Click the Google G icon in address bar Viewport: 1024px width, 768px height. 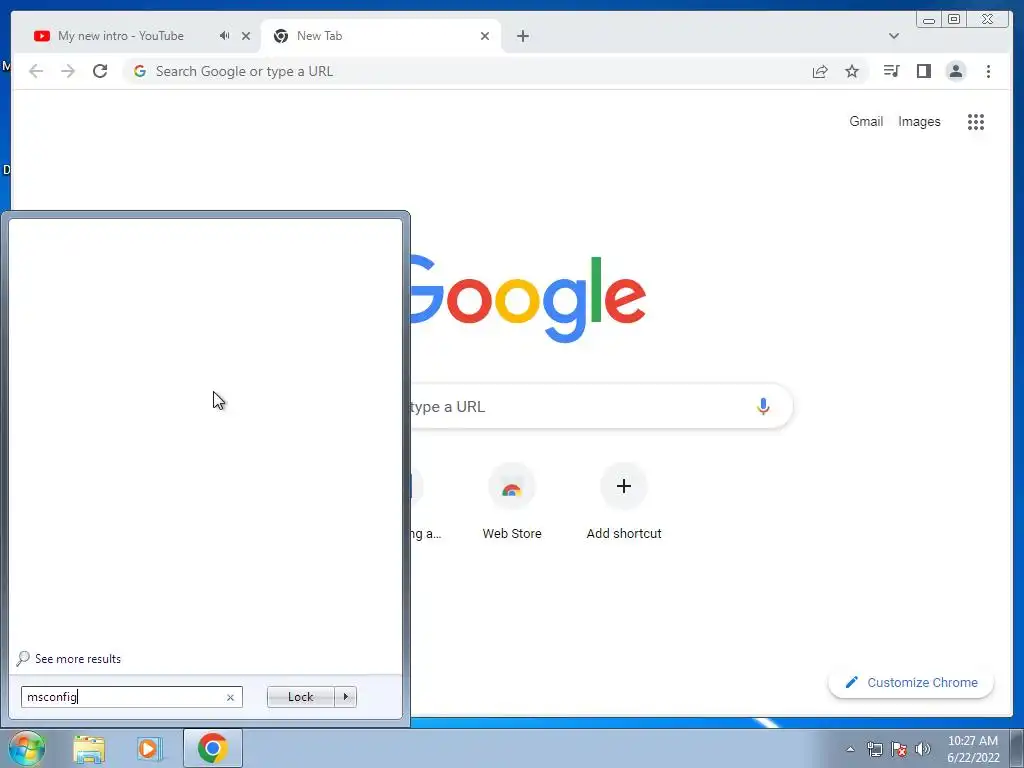(x=140, y=71)
